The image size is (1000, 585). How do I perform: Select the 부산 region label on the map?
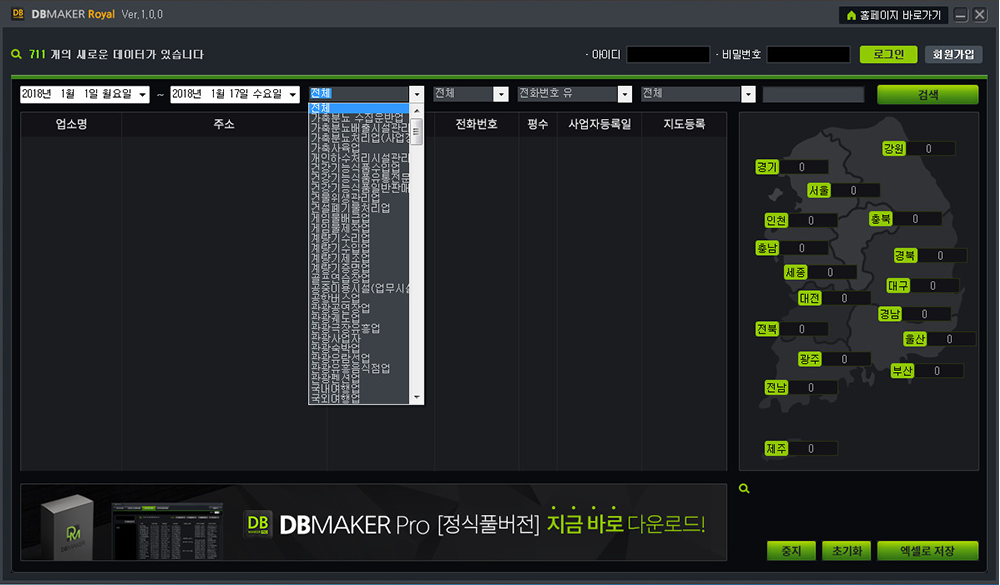[x=902, y=371]
